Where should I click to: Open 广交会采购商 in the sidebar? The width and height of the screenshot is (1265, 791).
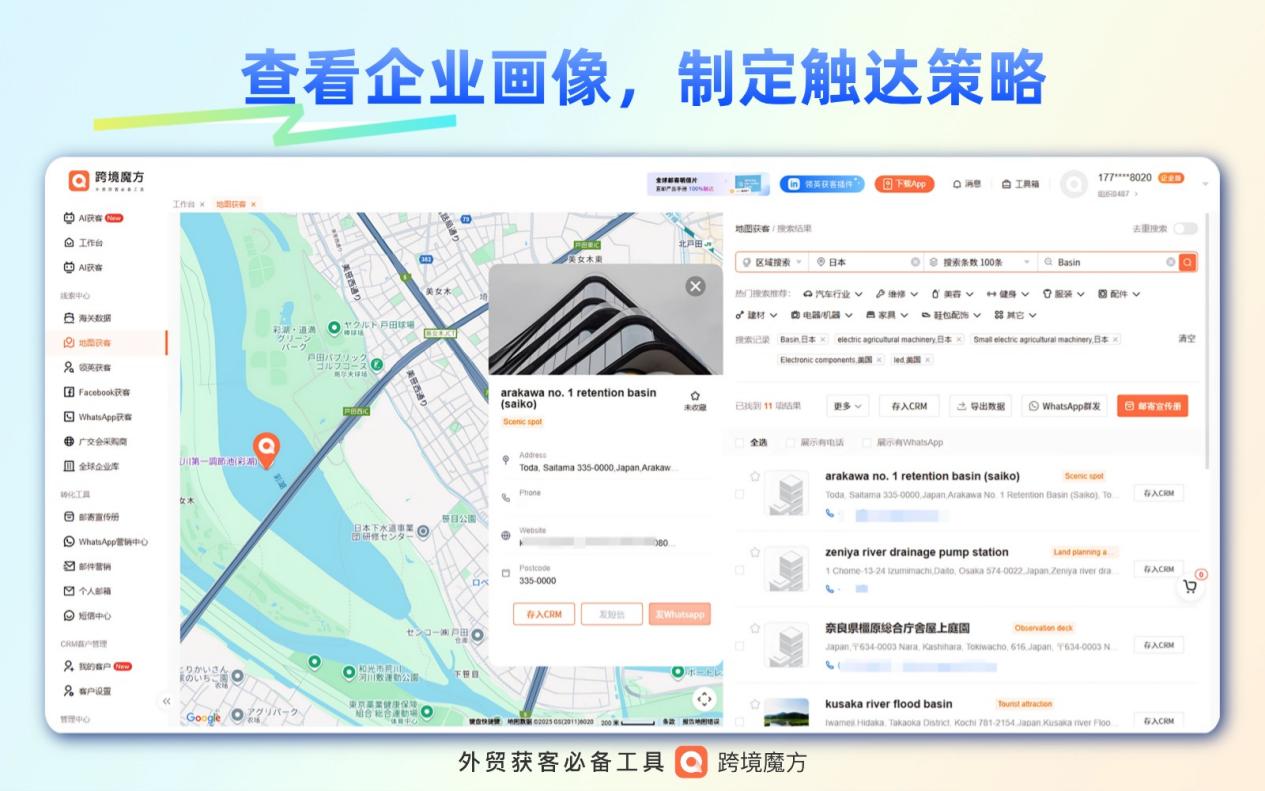point(95,441)
